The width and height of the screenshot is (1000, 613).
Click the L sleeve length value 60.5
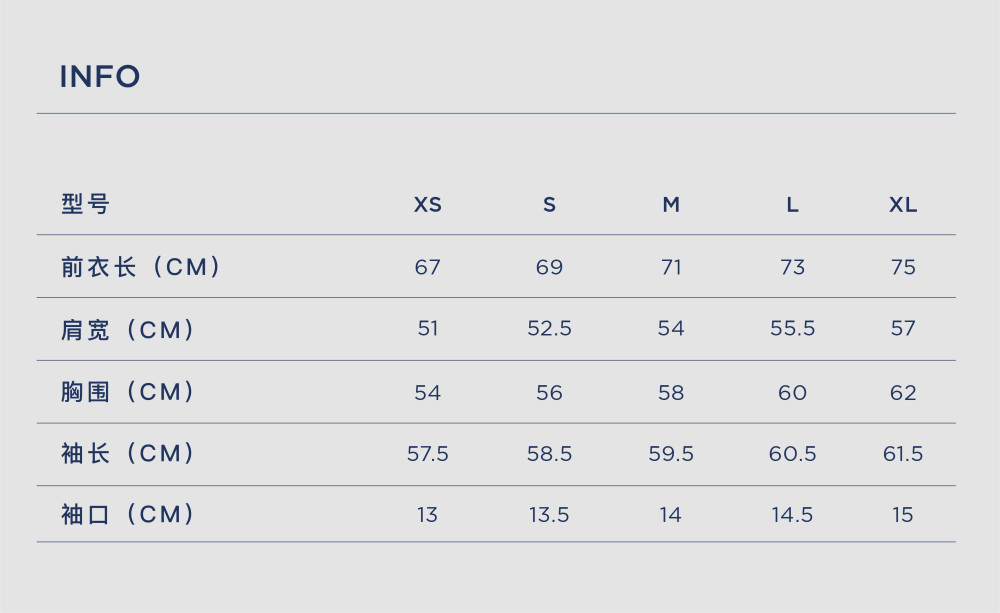[792, 454]
